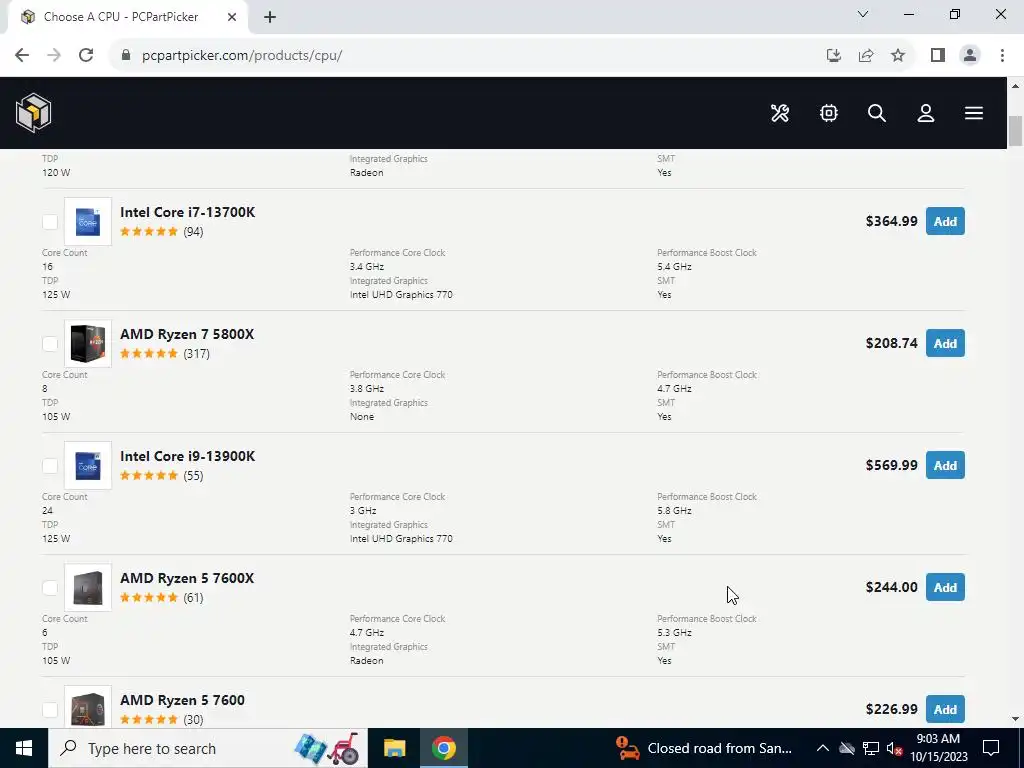The width and height of the screenshot is (1024, 768).
Task: Open the AMD Ryzen 5 7600X product thumbnail
Action: click(x=88, y=588)
